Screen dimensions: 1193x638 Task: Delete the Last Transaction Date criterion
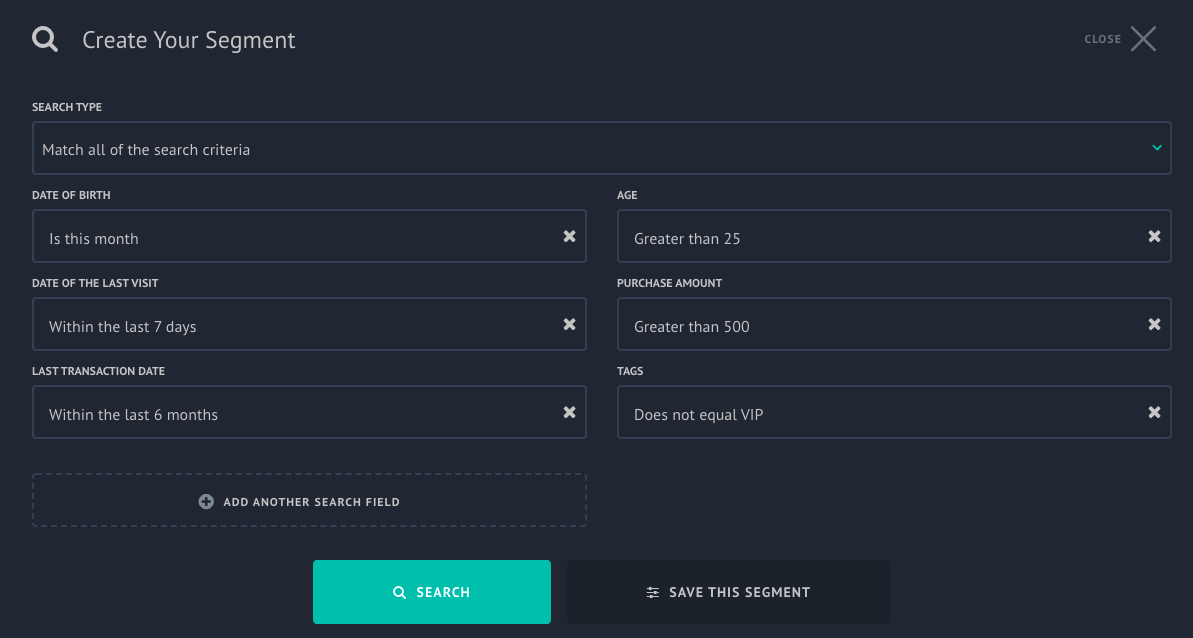click(569, 412)
